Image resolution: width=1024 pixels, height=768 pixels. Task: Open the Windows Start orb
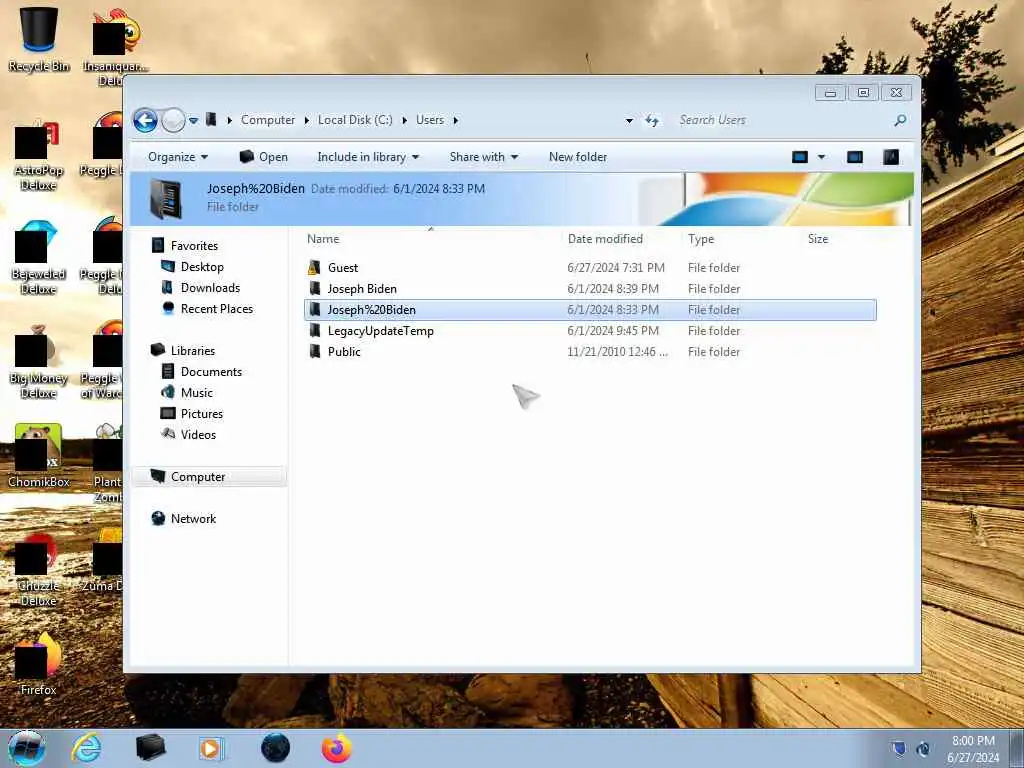(x=27, y=748)
